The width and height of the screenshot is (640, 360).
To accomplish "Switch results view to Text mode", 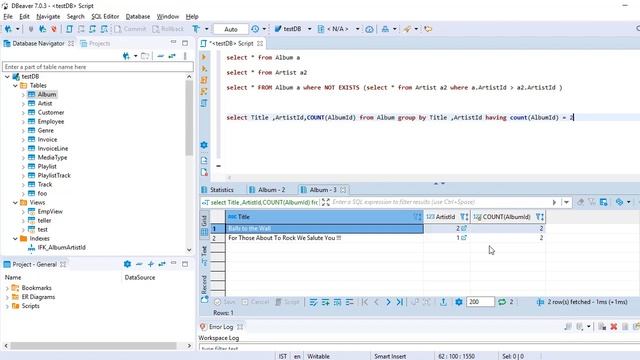I will [204, 256].
